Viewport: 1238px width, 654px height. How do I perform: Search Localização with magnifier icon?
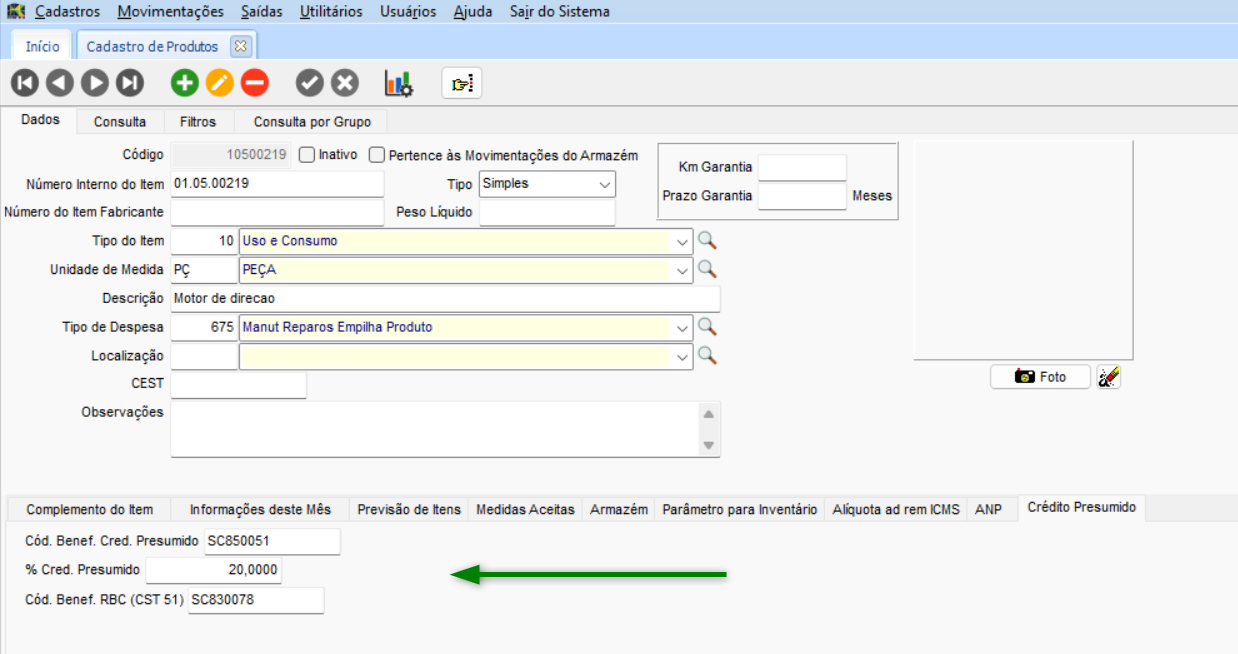[x=707, y=355]
